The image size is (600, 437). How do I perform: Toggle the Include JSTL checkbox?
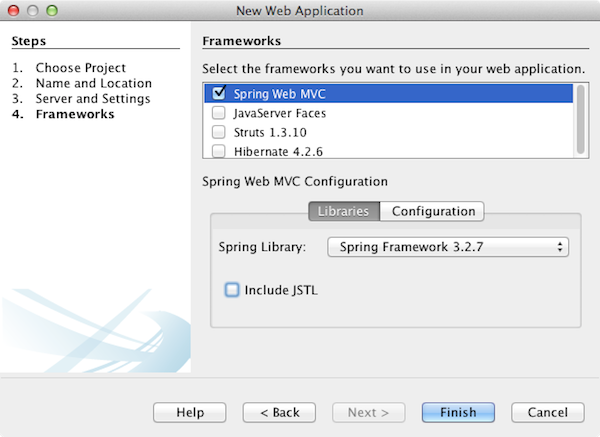click(232, 290)
